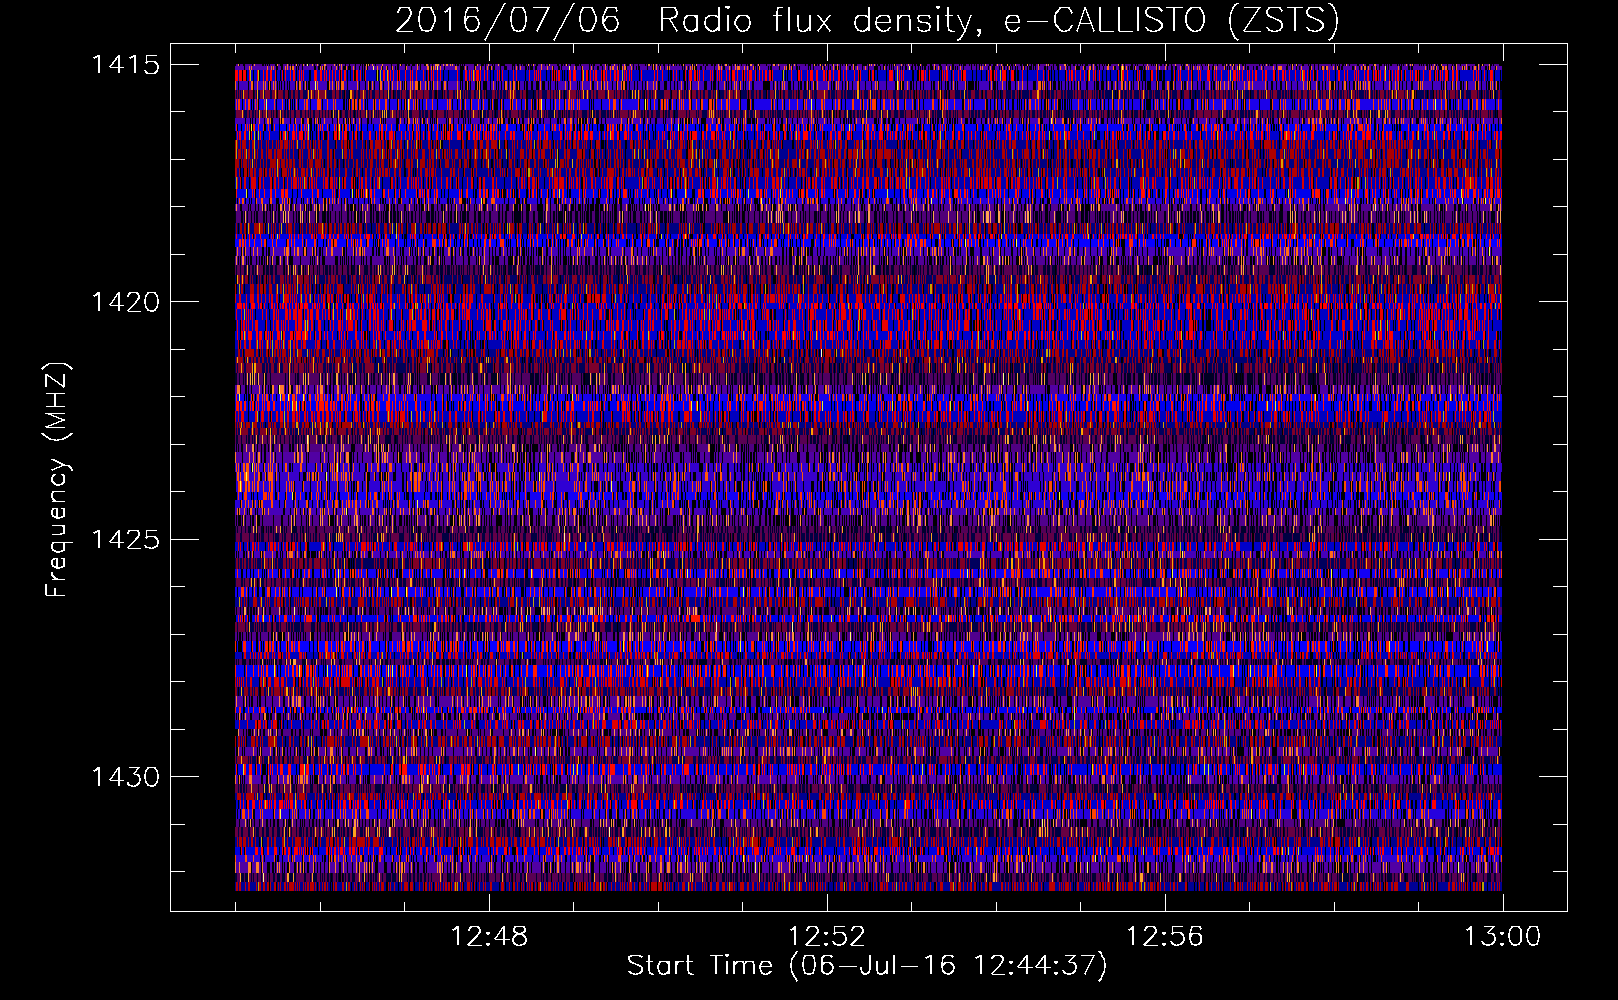Click the 13:00 time tick label
This screenshot has height=1000, width=1618.
[1503, 937]
